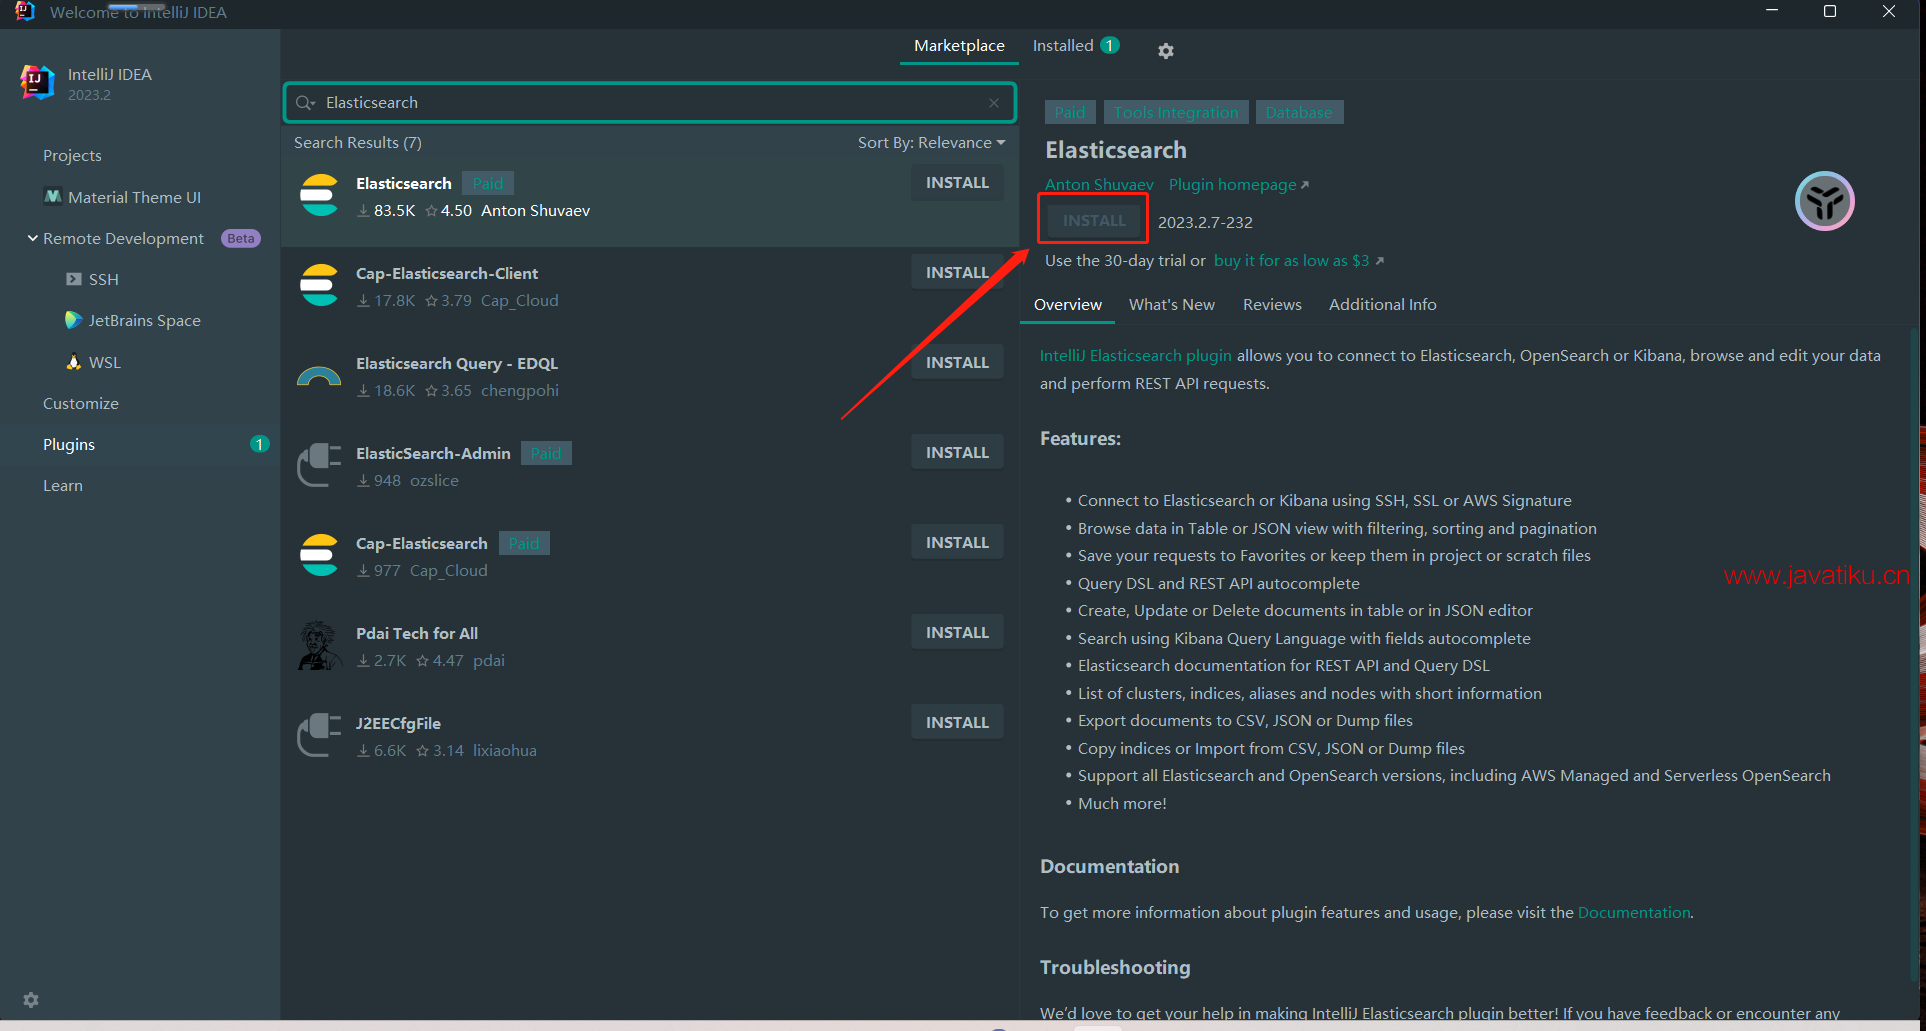This screenshot has height=1031, width=1926.
Task: Click the Tools Integration tag
Action: tap(1176, 112)
